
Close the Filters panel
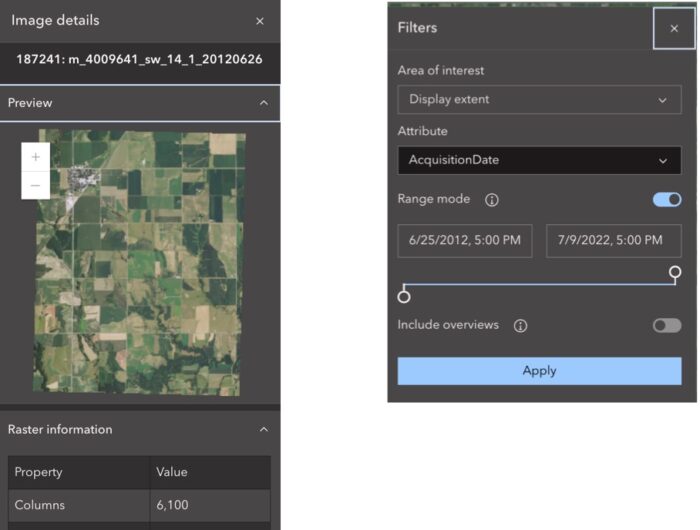674,29
